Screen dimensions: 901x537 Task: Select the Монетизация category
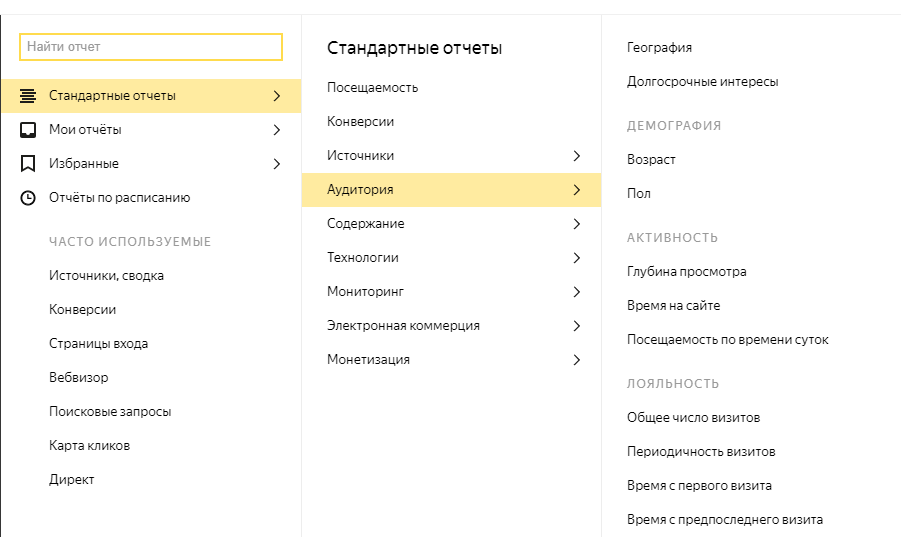click(452, 360)
